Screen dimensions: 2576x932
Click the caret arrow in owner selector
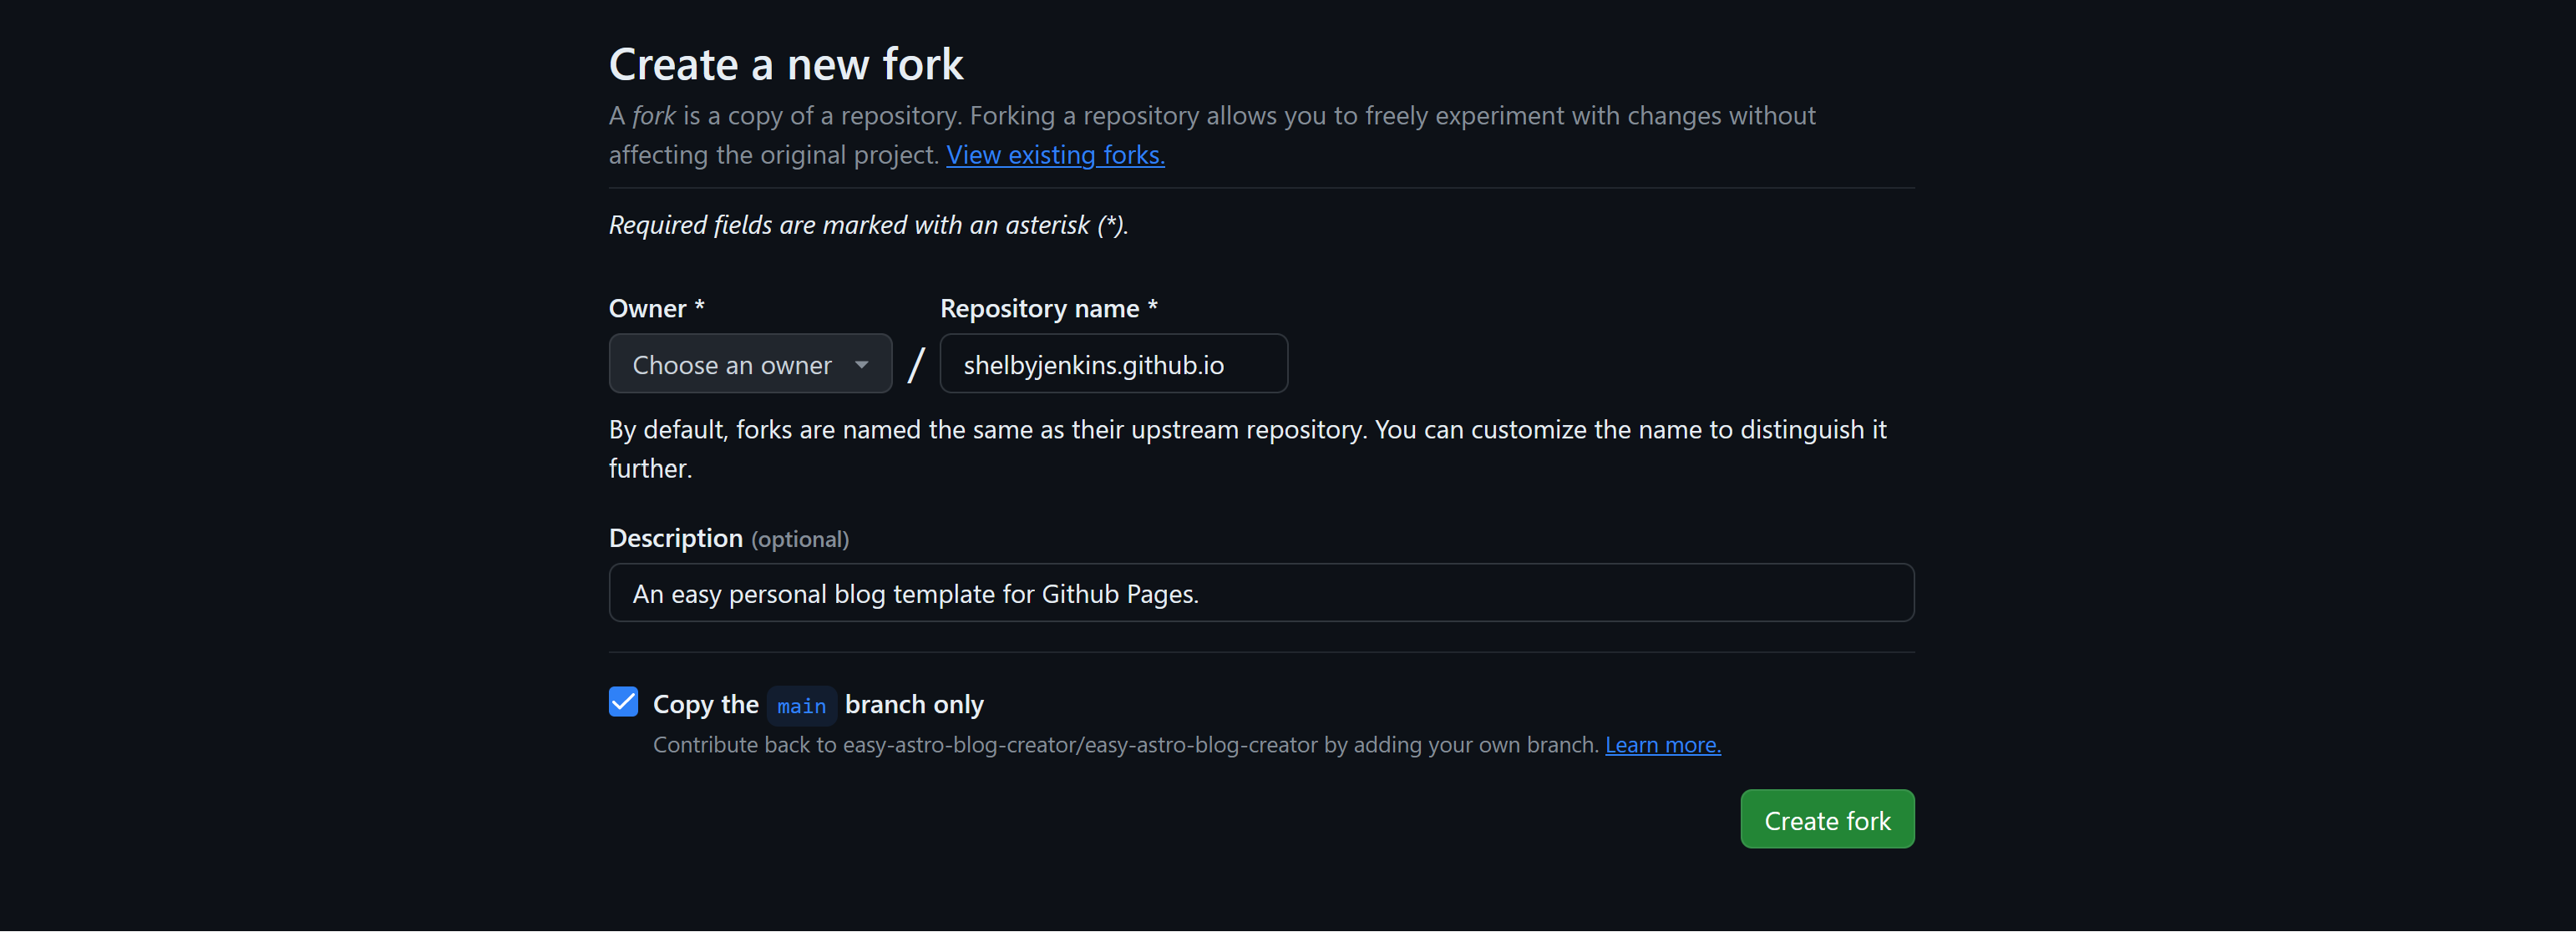[861, 365]
